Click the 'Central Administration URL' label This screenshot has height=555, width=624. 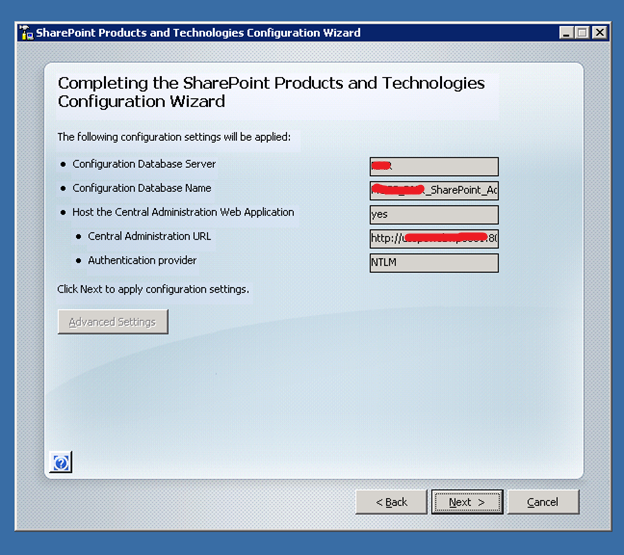tap(149, 236)
